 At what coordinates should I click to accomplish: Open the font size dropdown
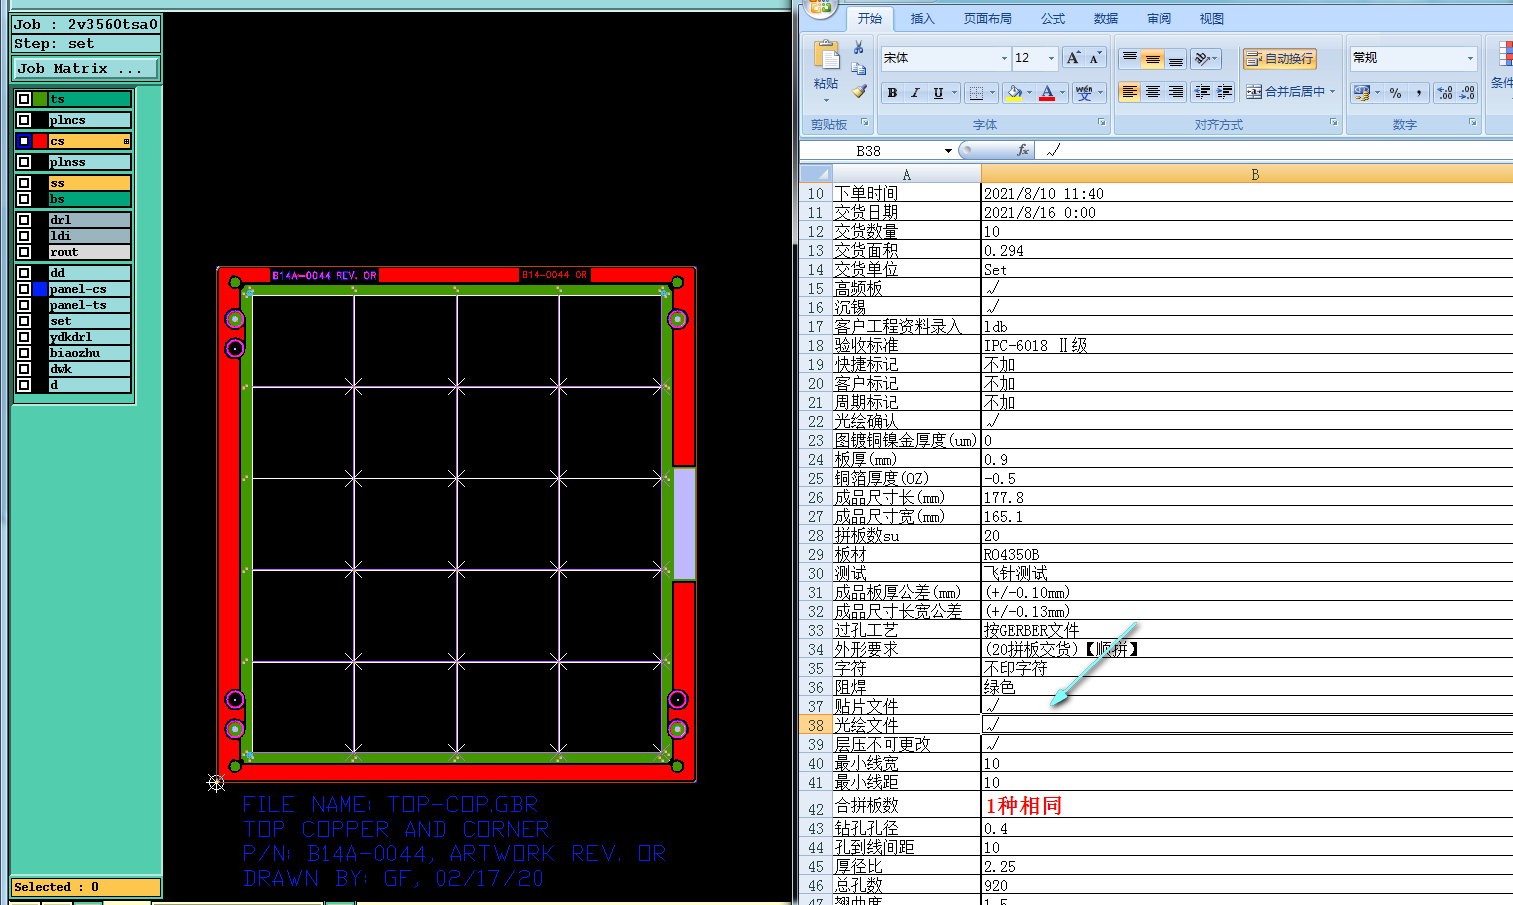[x=1051, y=59]
